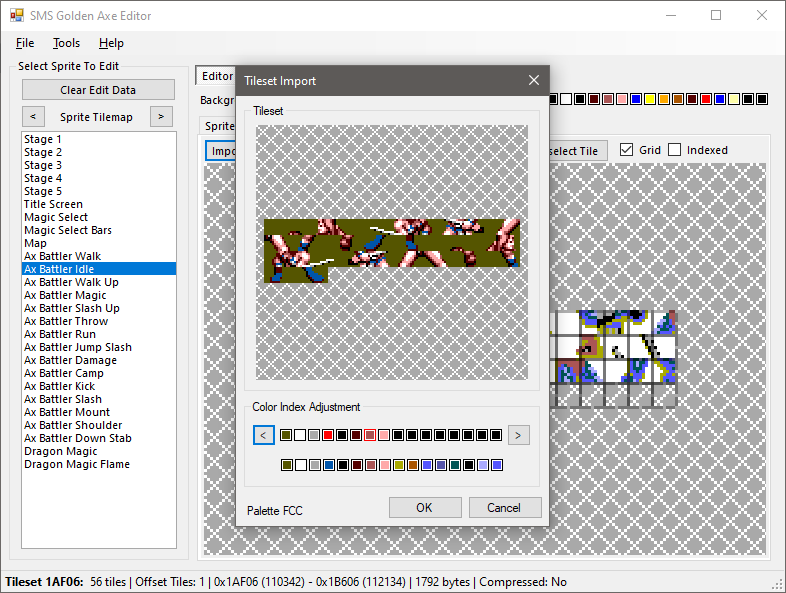Viewport: 786px width, 593px height.
Task: Pick the slate purple swatch in dialog lower palette
Action: click(441, 465)
